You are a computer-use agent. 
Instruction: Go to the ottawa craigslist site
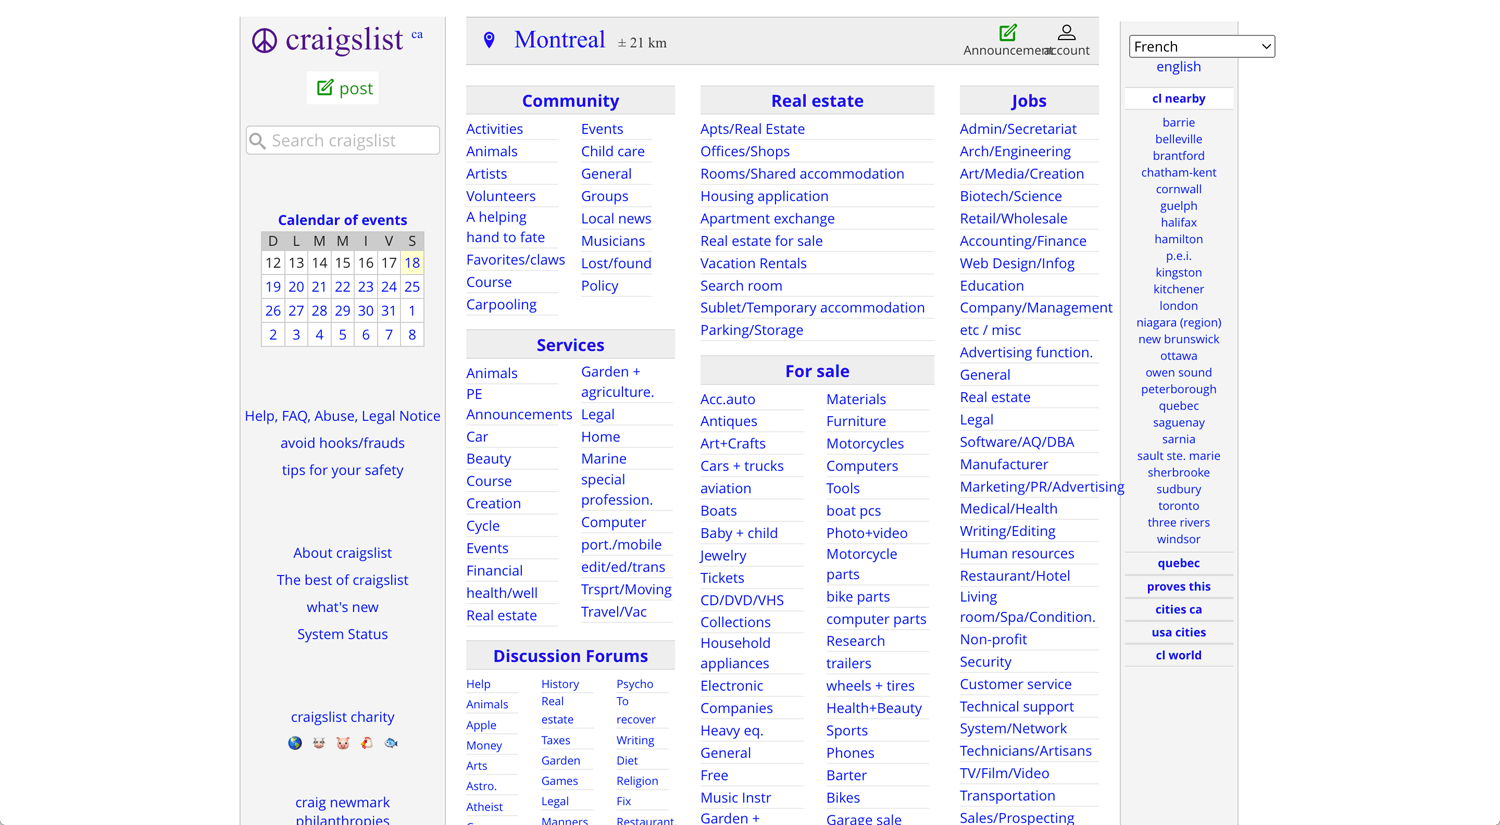1179,356
